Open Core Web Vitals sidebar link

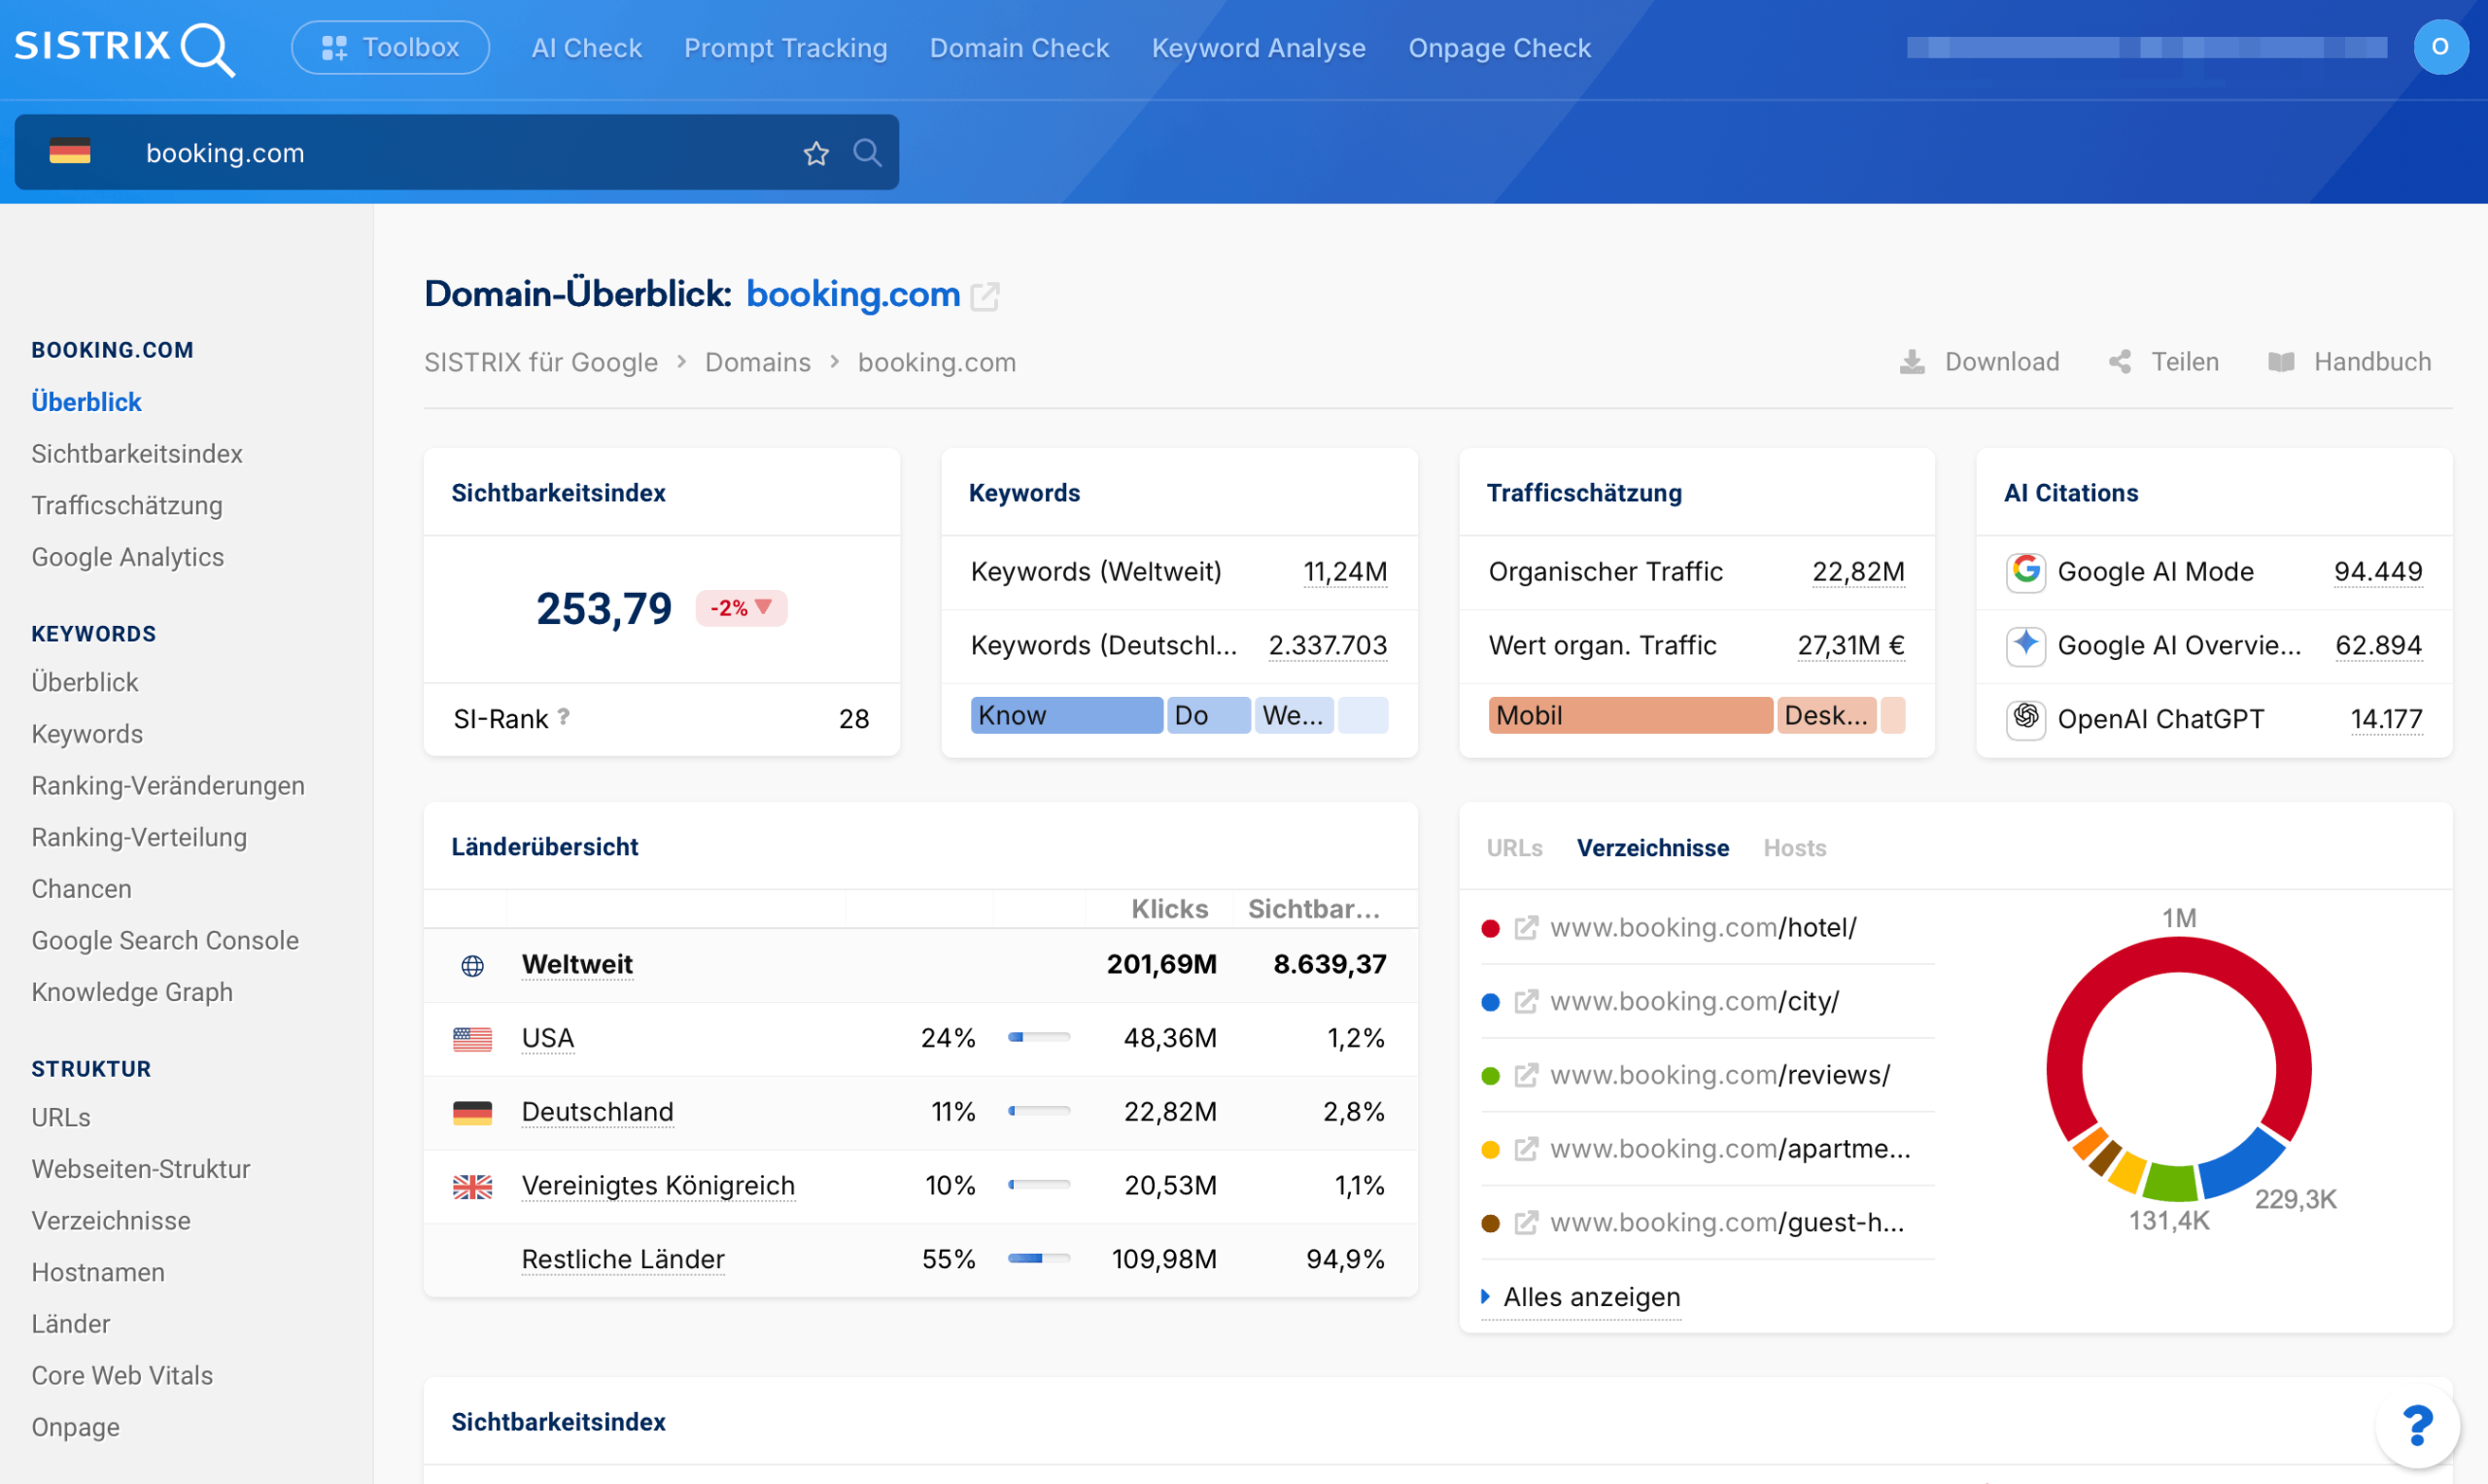click(122, 1376)
